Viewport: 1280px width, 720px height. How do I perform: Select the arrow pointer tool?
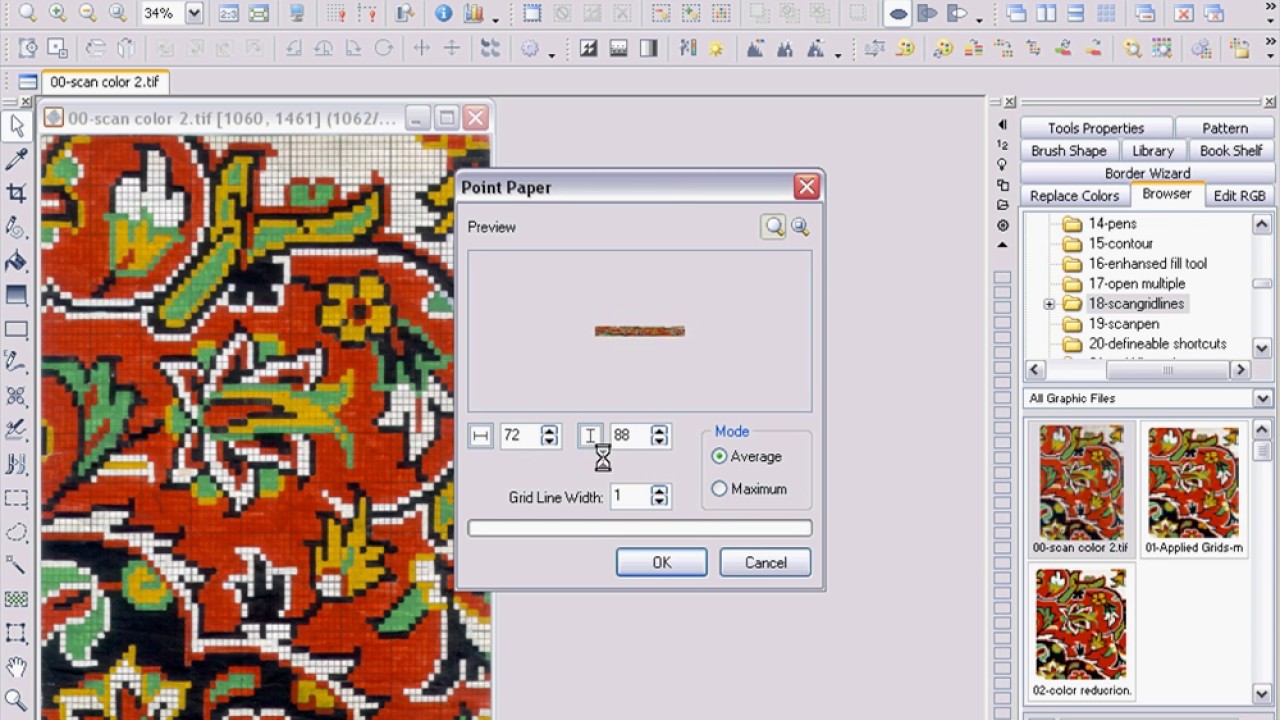[16, 125]
